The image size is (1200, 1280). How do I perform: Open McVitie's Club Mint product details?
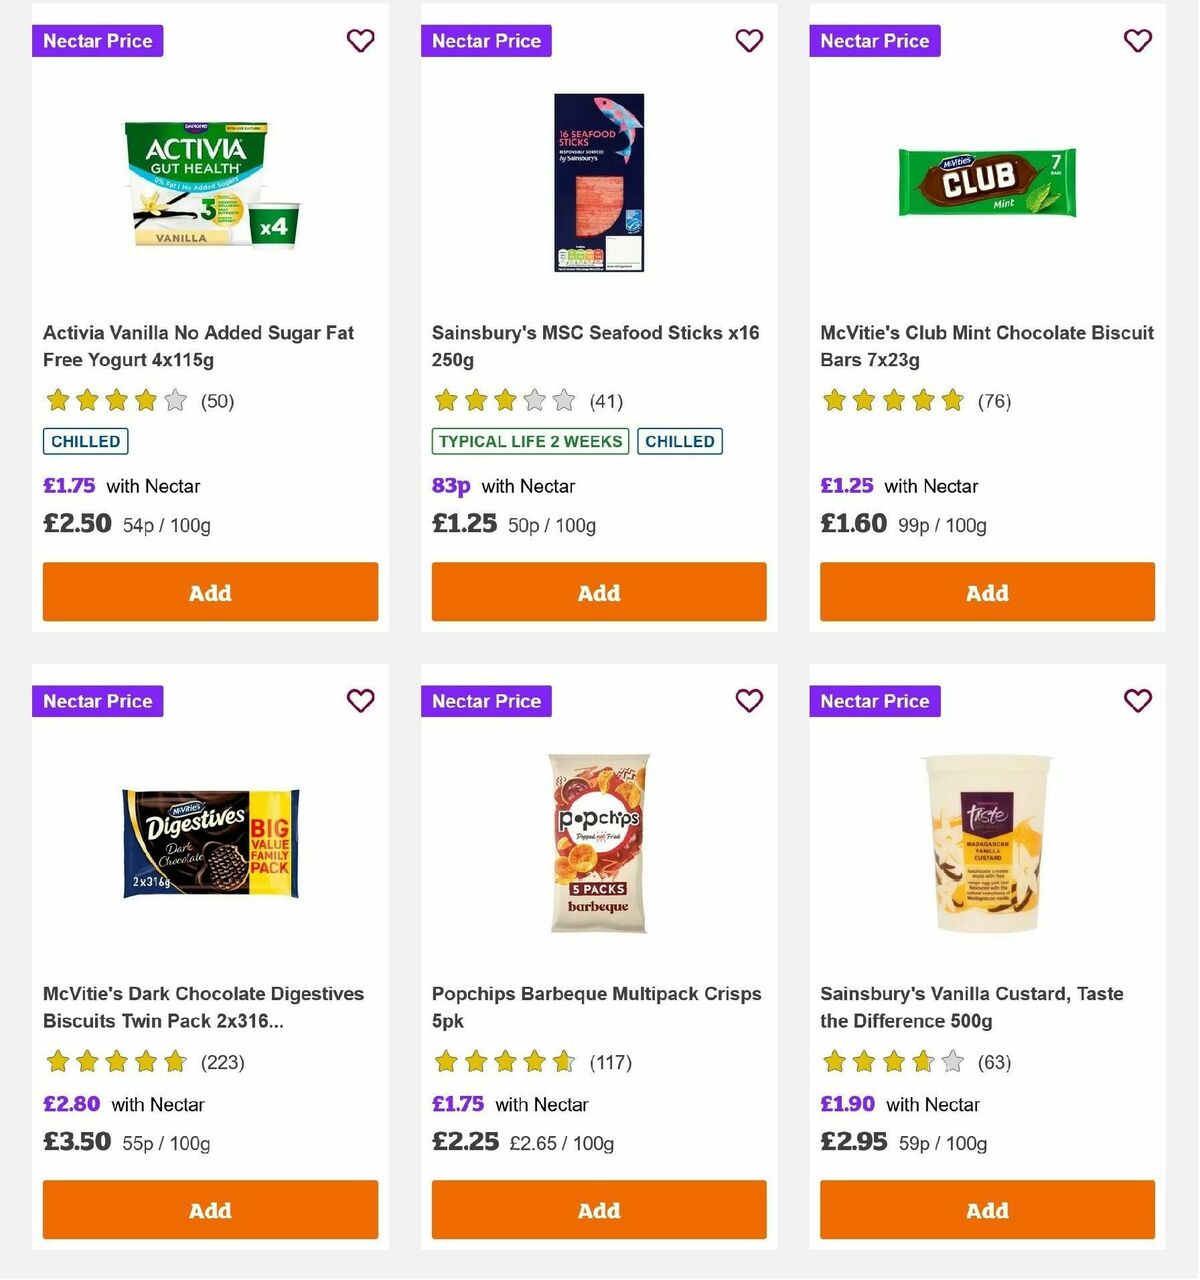click(987, 346)
